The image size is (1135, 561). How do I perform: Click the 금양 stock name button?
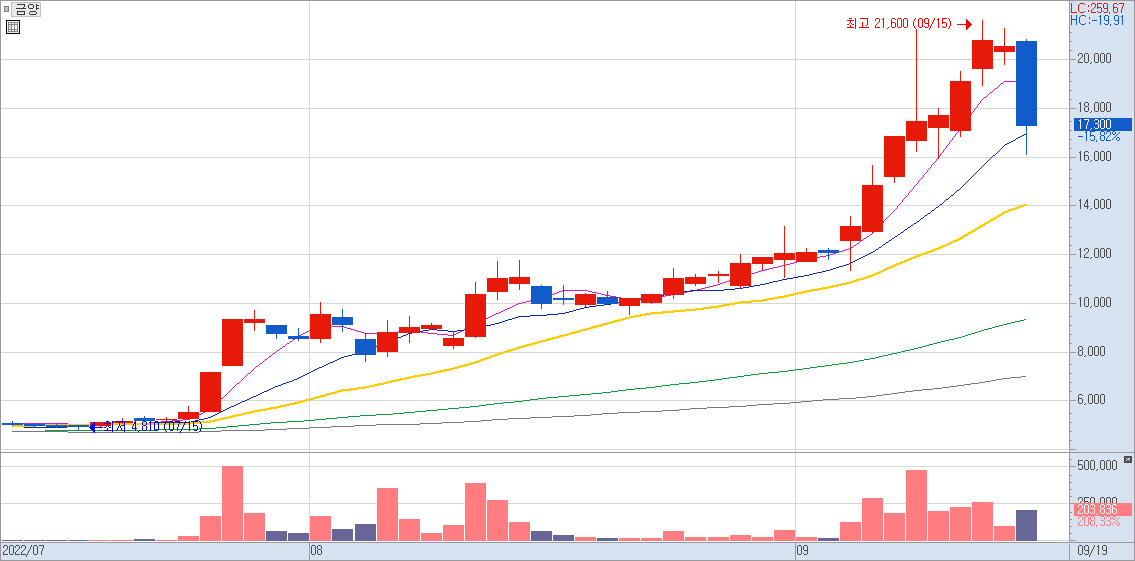click(x=28, y=9)
